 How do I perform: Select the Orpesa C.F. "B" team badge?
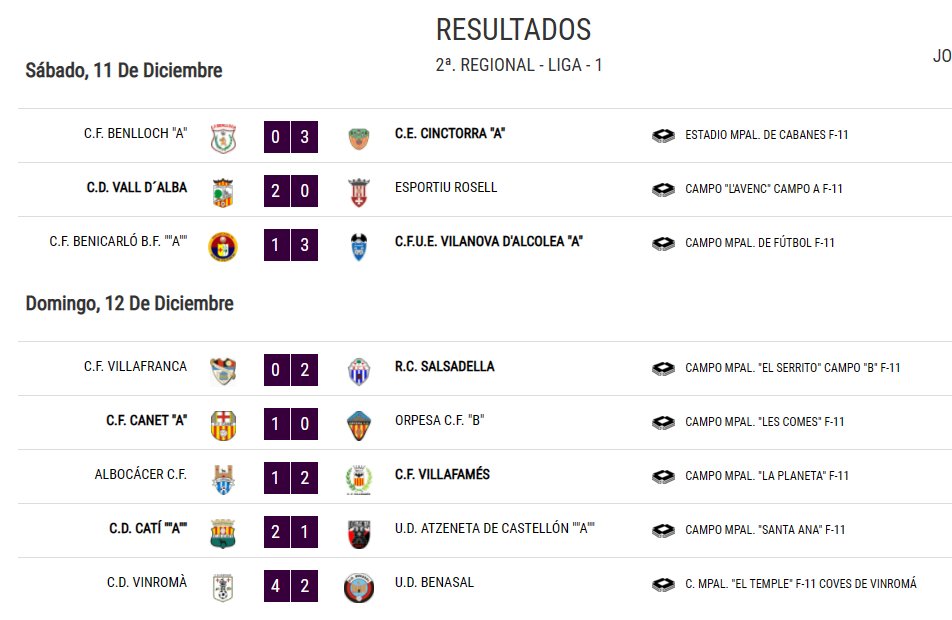coord(359,426)
